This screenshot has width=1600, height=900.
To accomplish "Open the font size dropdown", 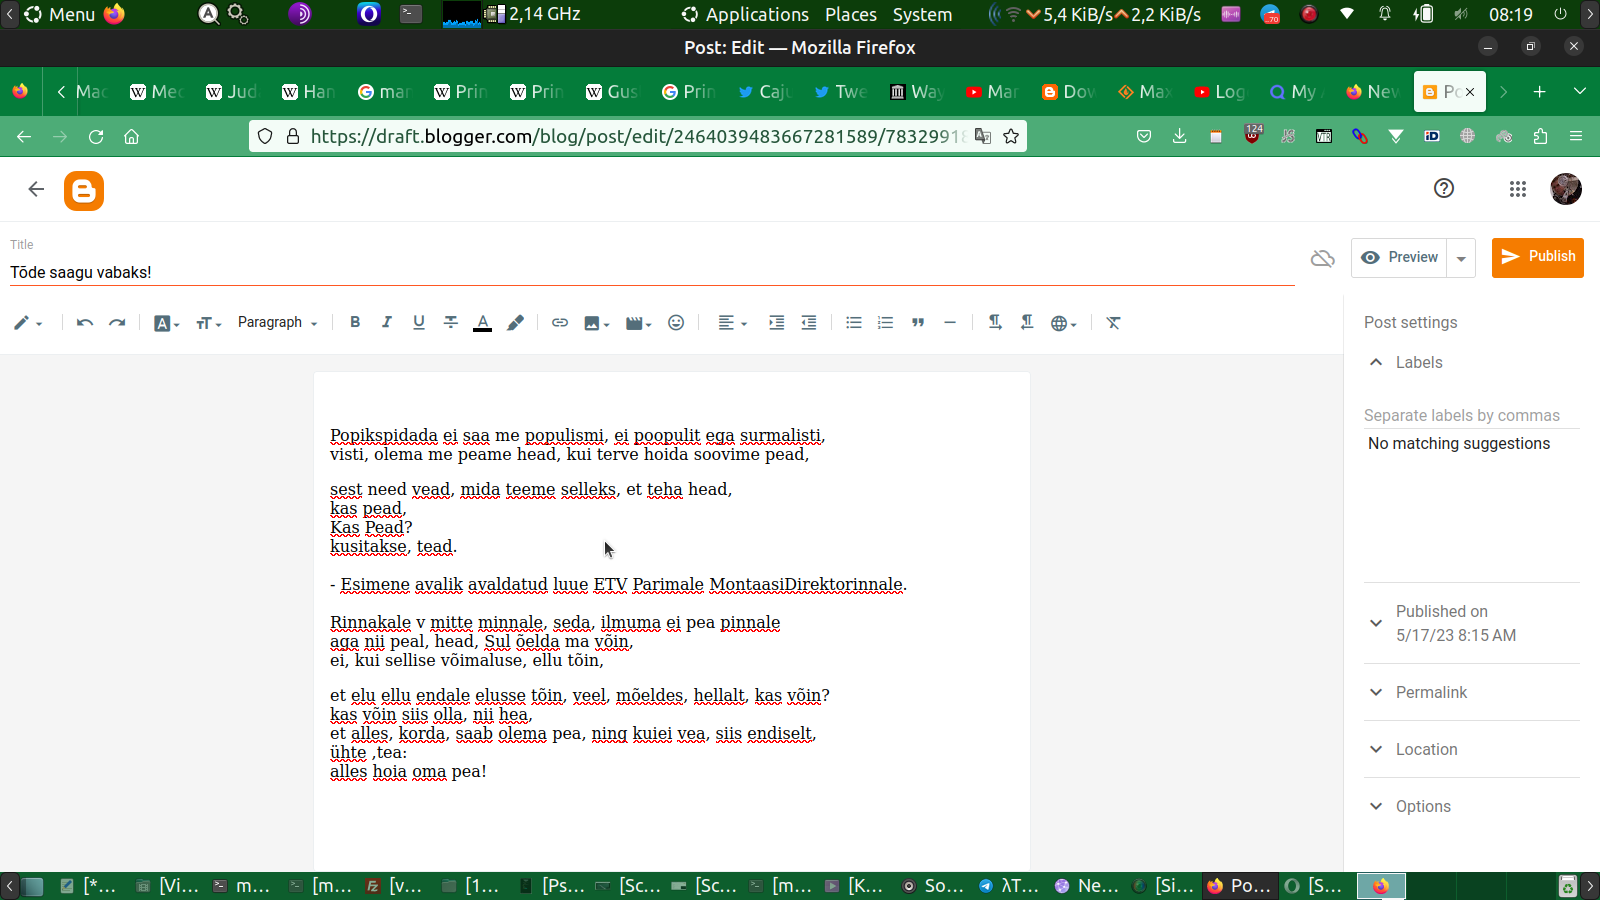I will click(x=208, y=323).
